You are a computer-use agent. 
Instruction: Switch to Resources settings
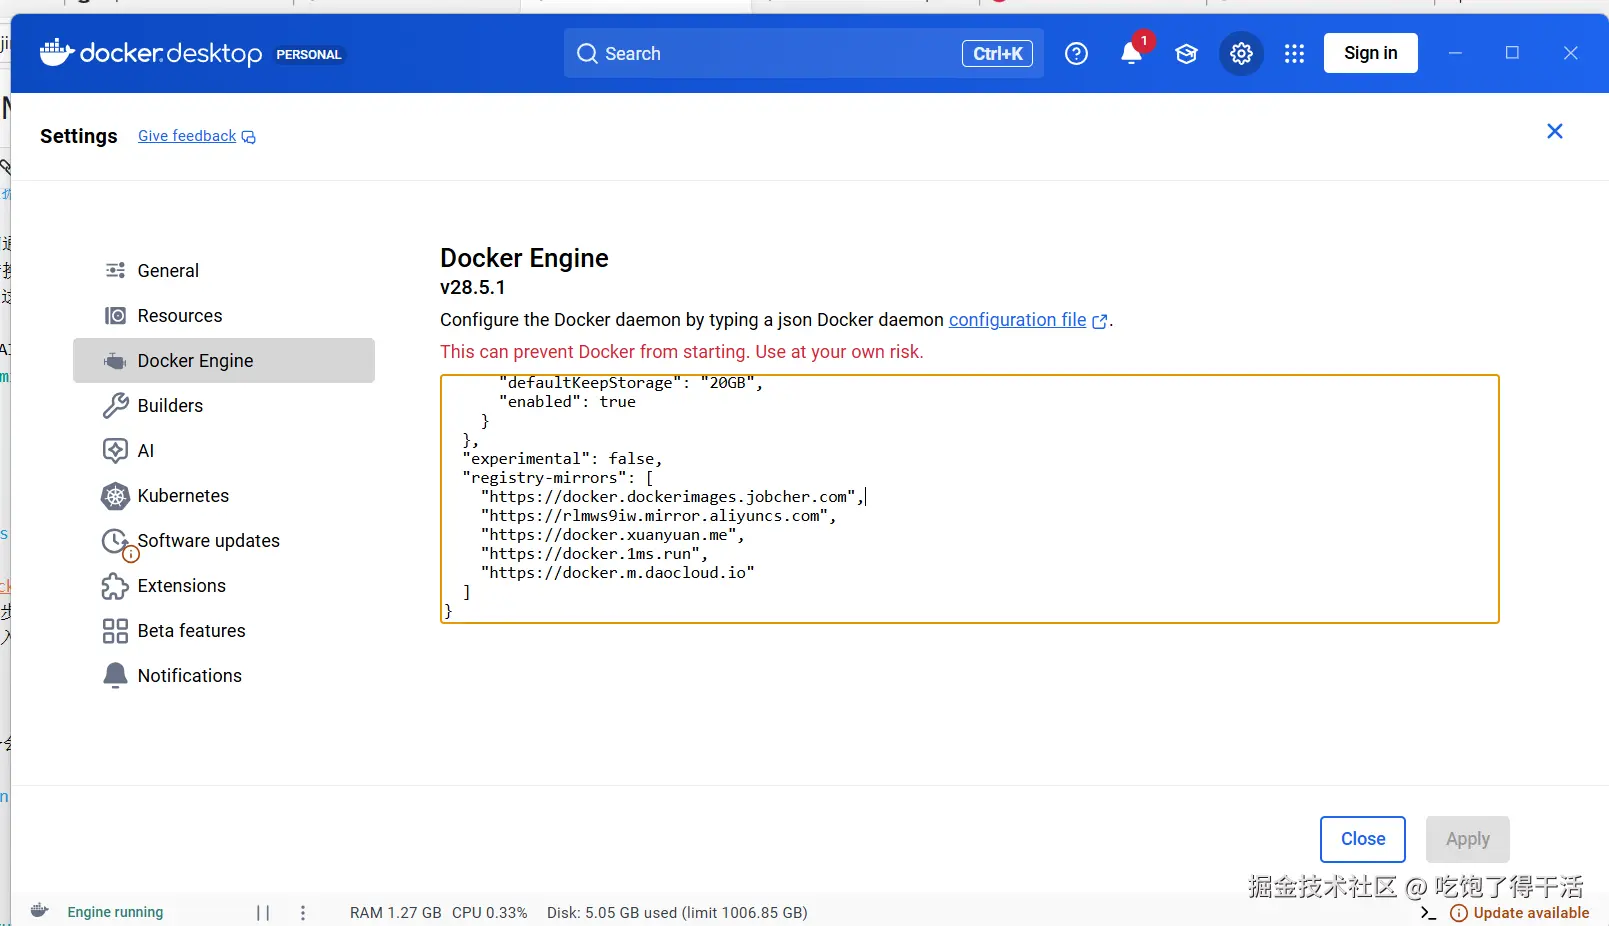click(x=224, y=315)
